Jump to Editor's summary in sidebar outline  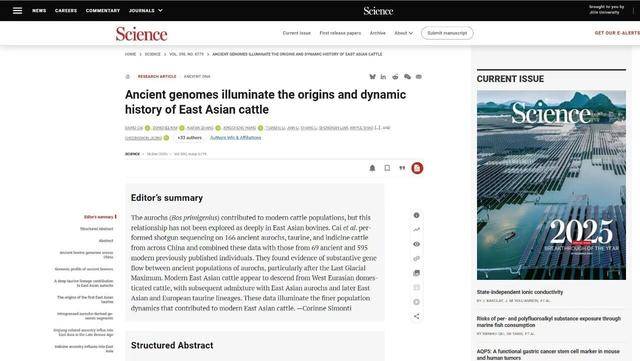point(99,217)
